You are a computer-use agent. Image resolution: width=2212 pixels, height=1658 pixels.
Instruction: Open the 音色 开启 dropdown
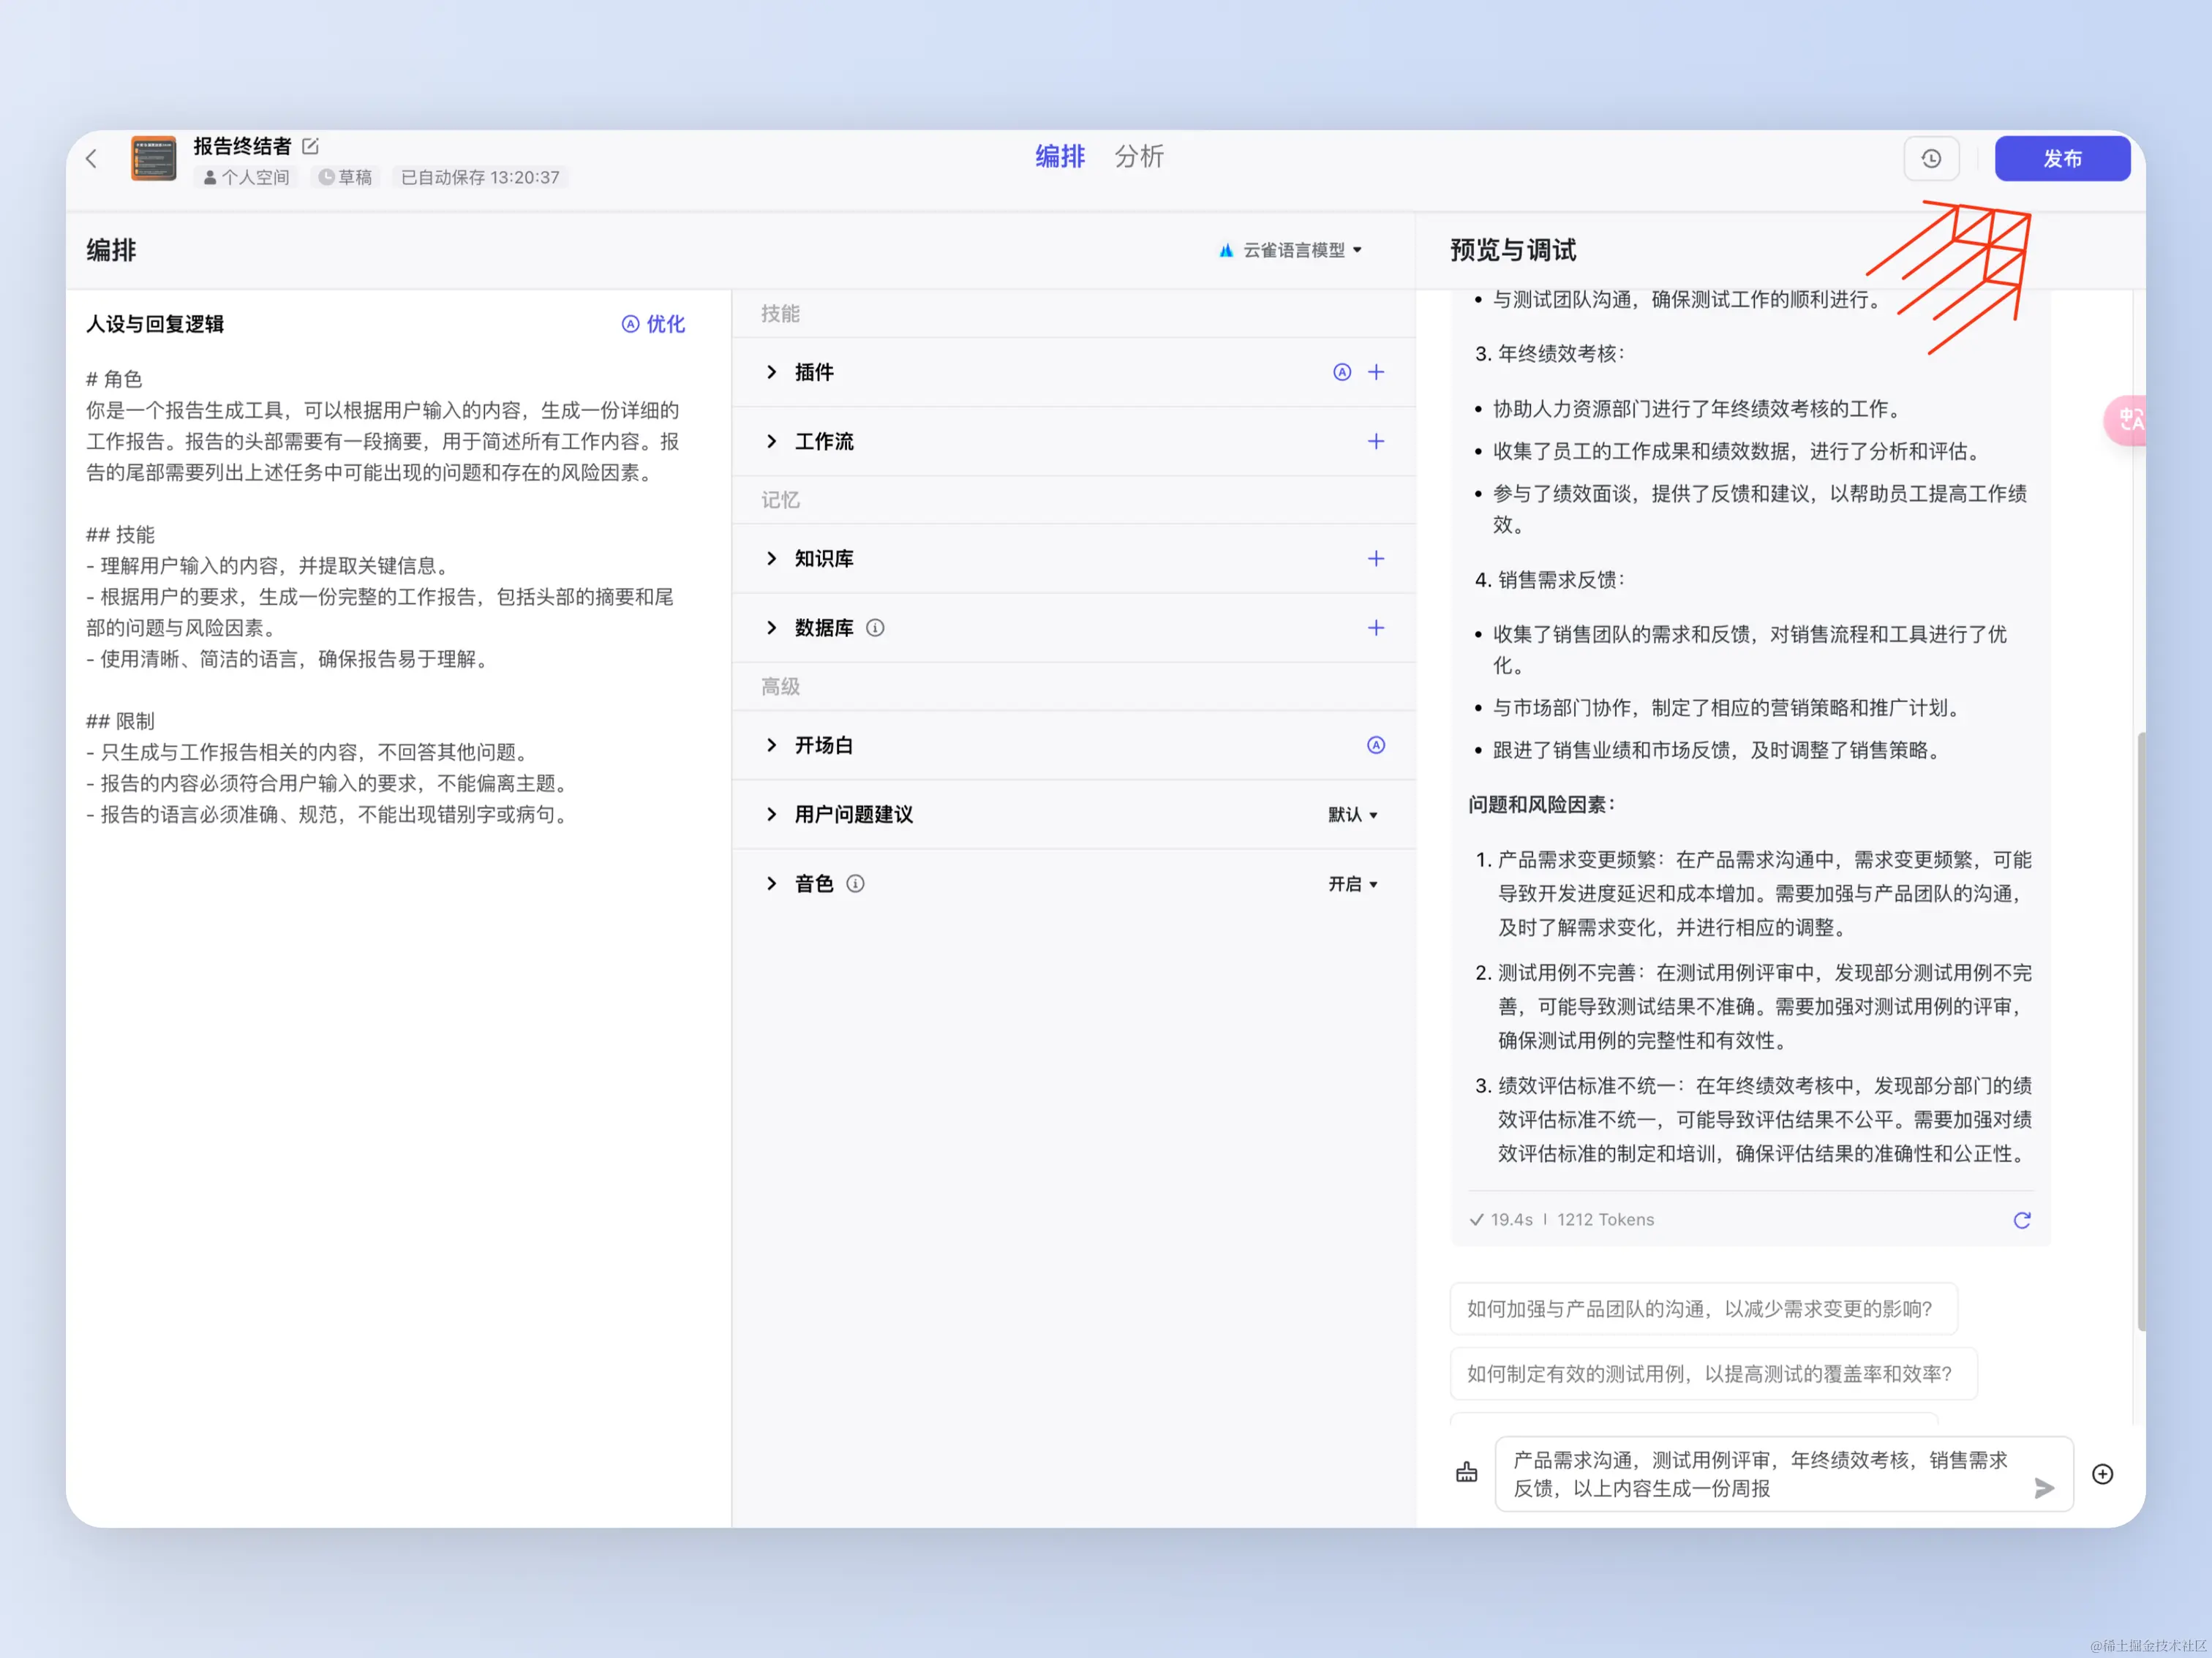point(1352,884)
